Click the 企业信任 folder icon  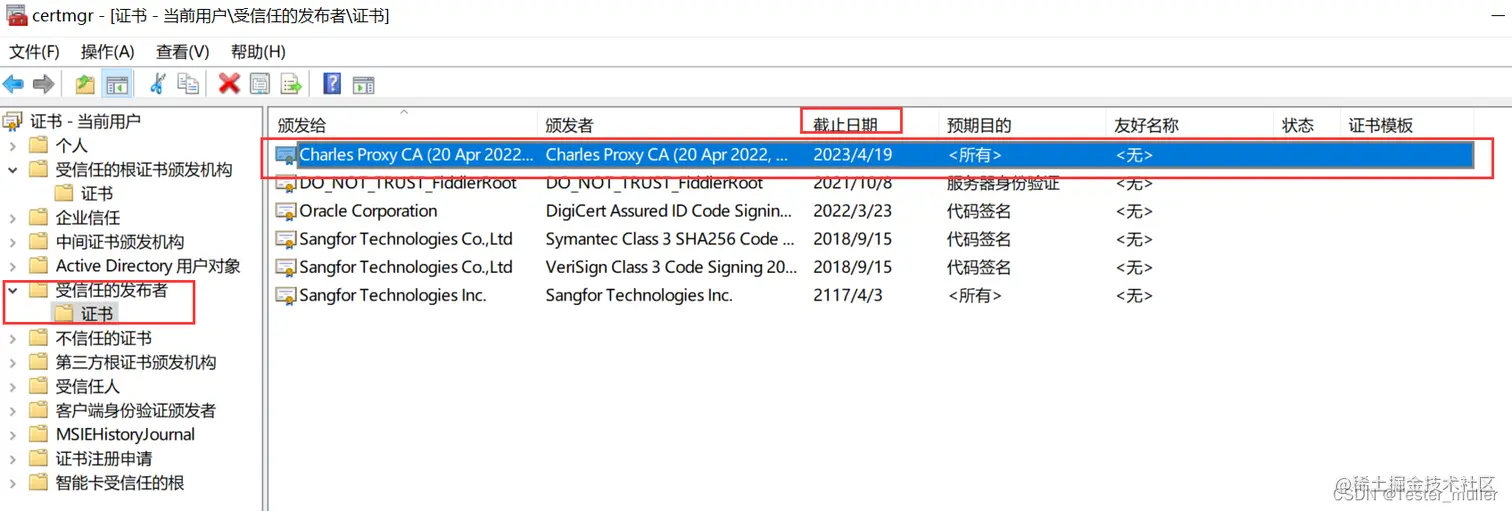tap(39, 217)
